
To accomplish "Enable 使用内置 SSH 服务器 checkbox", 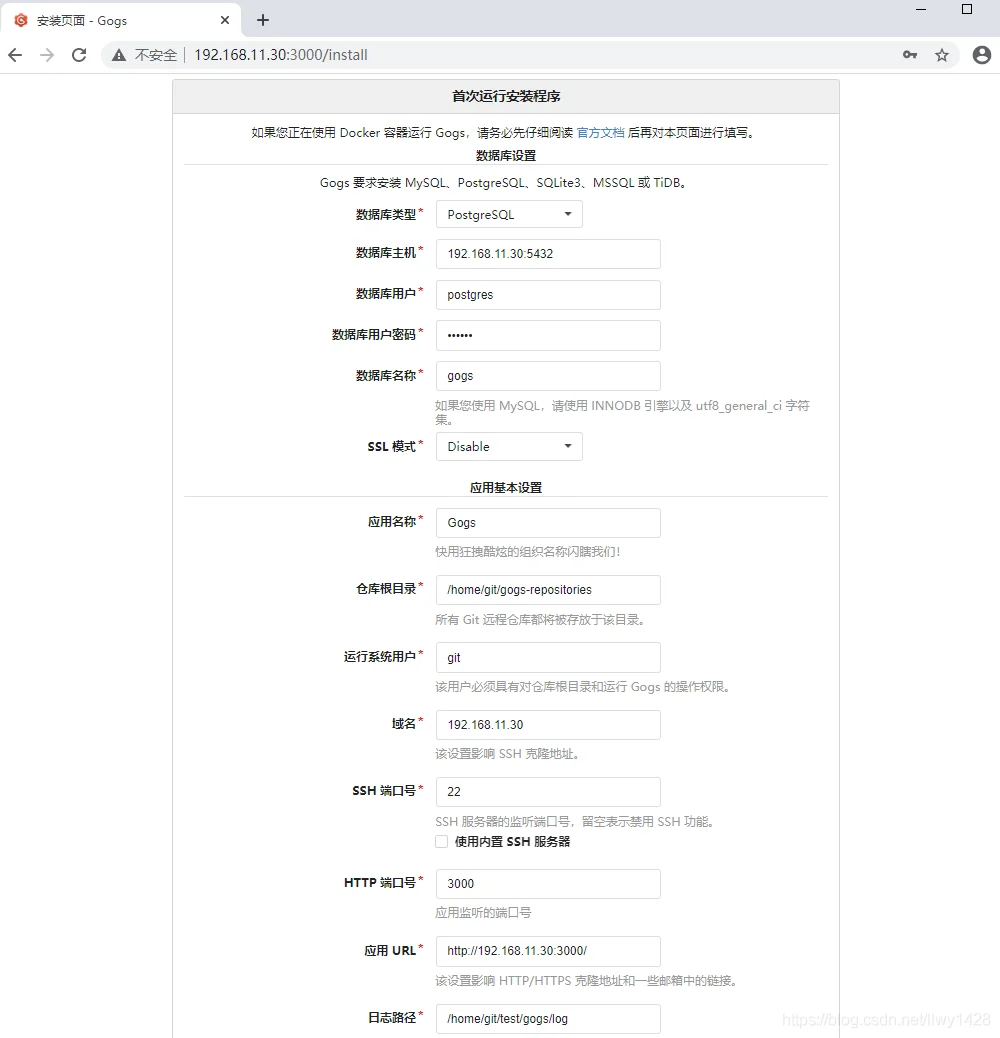I will coord(441,841).
